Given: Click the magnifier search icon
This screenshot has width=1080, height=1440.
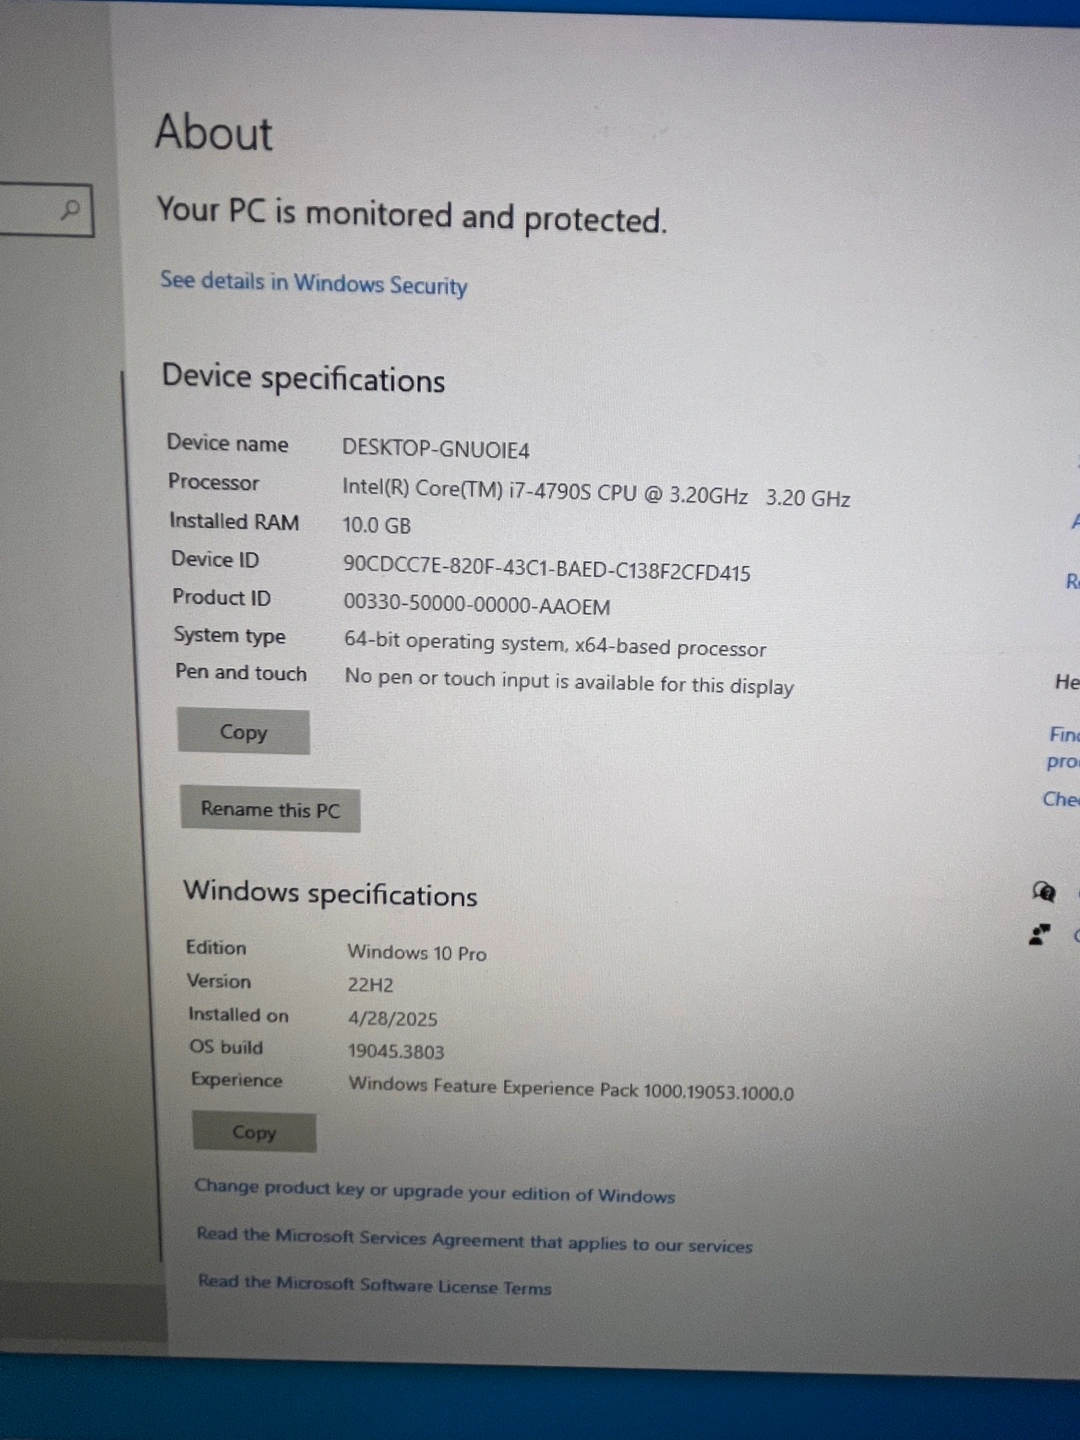Looking at the screenshot, I should 70,210.
